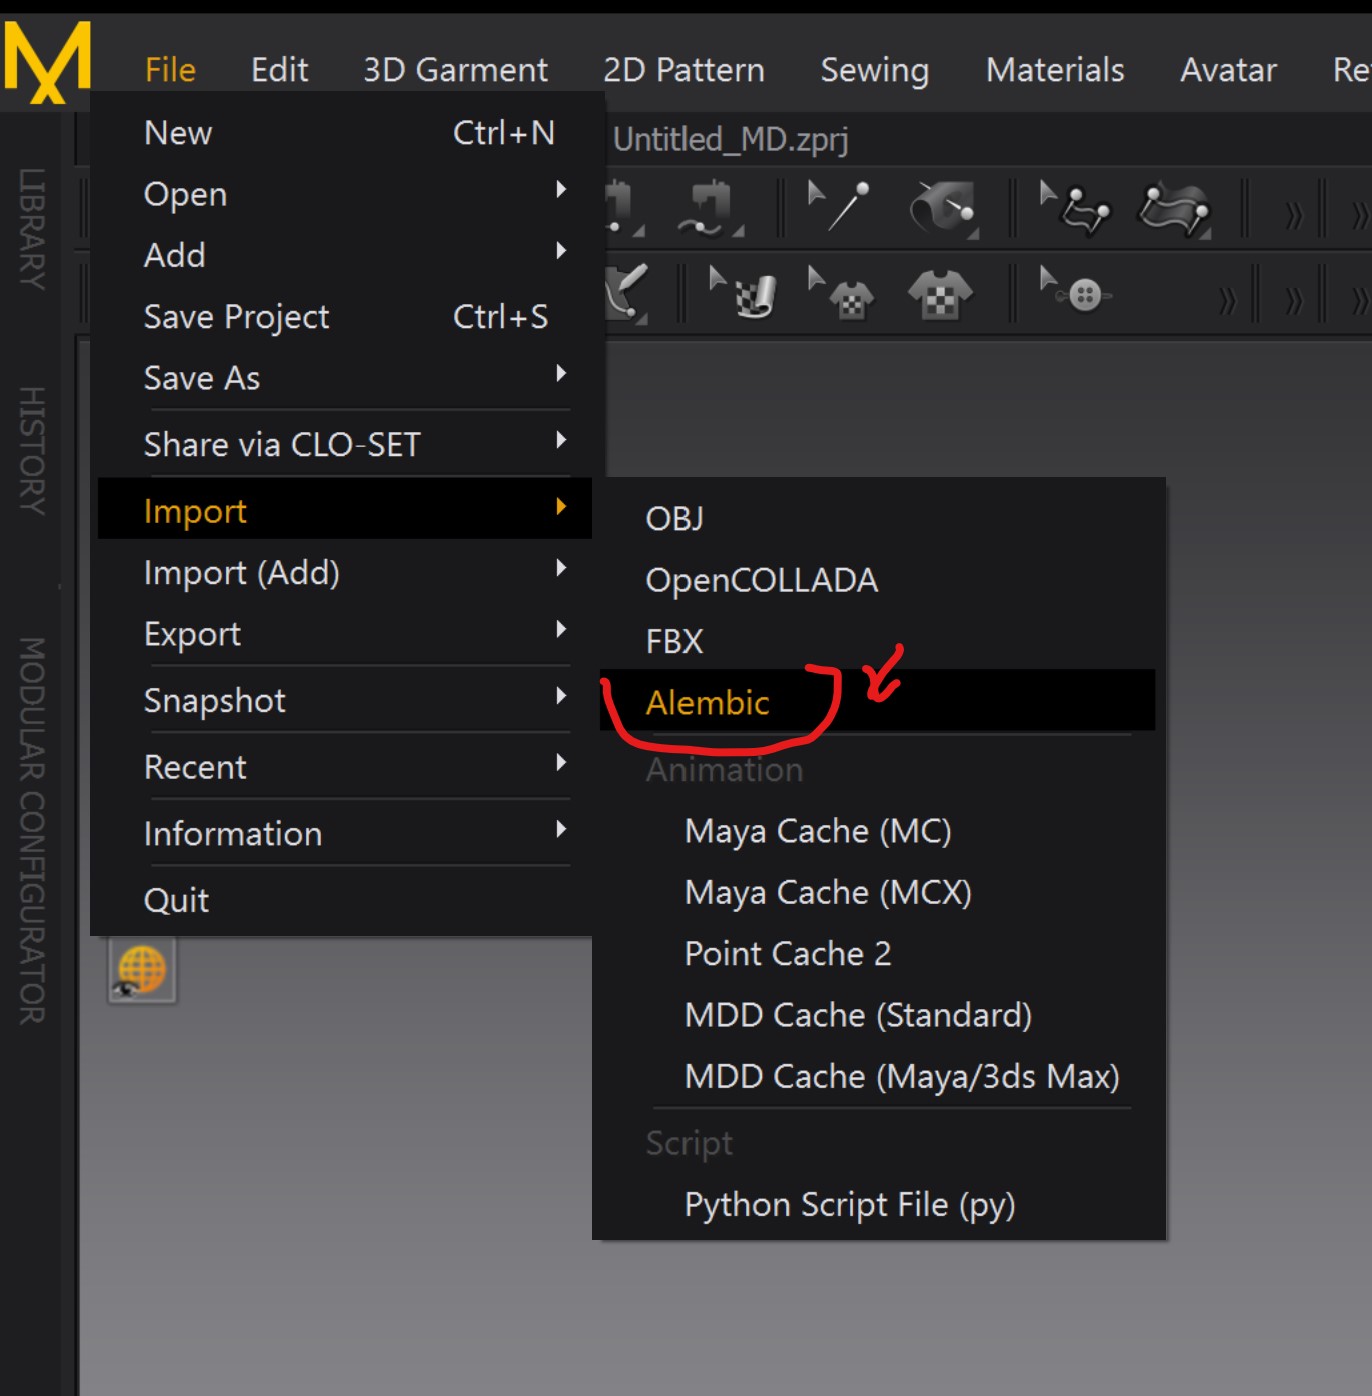Screen dimensions: 1372x1396
Task: Open the Snapshot submenu
Action: click(x=346, y=700)
